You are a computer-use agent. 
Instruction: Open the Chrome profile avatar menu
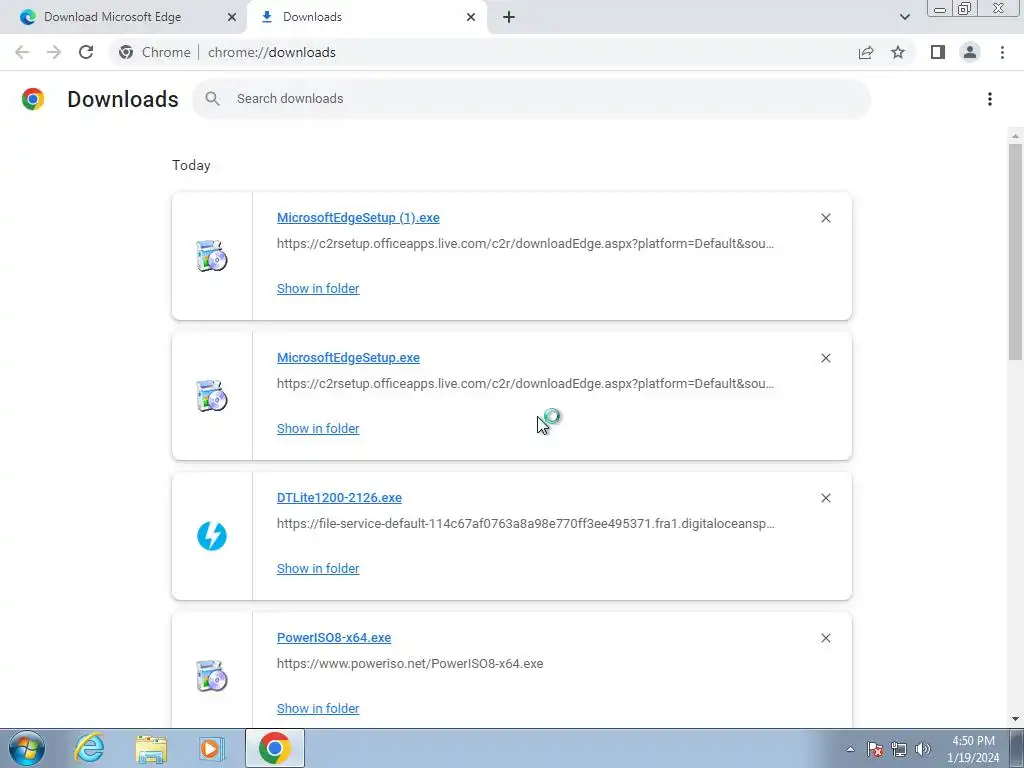click(970, 52)
